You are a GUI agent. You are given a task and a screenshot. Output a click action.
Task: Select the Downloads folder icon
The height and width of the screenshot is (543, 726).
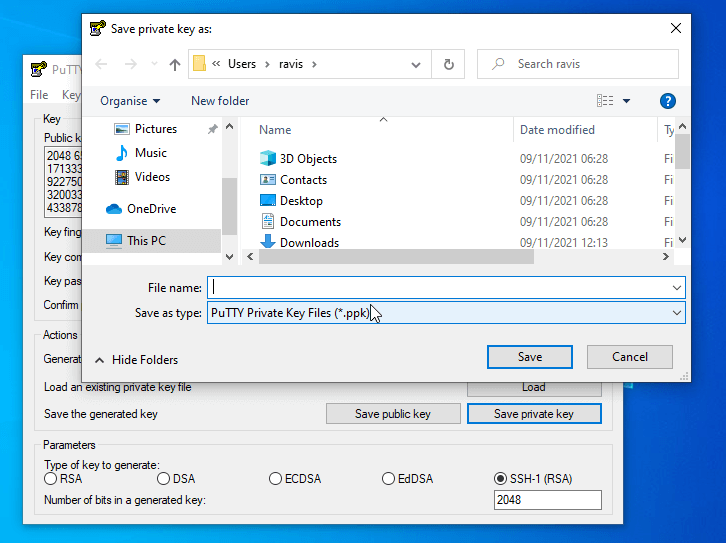coord(268,242)
